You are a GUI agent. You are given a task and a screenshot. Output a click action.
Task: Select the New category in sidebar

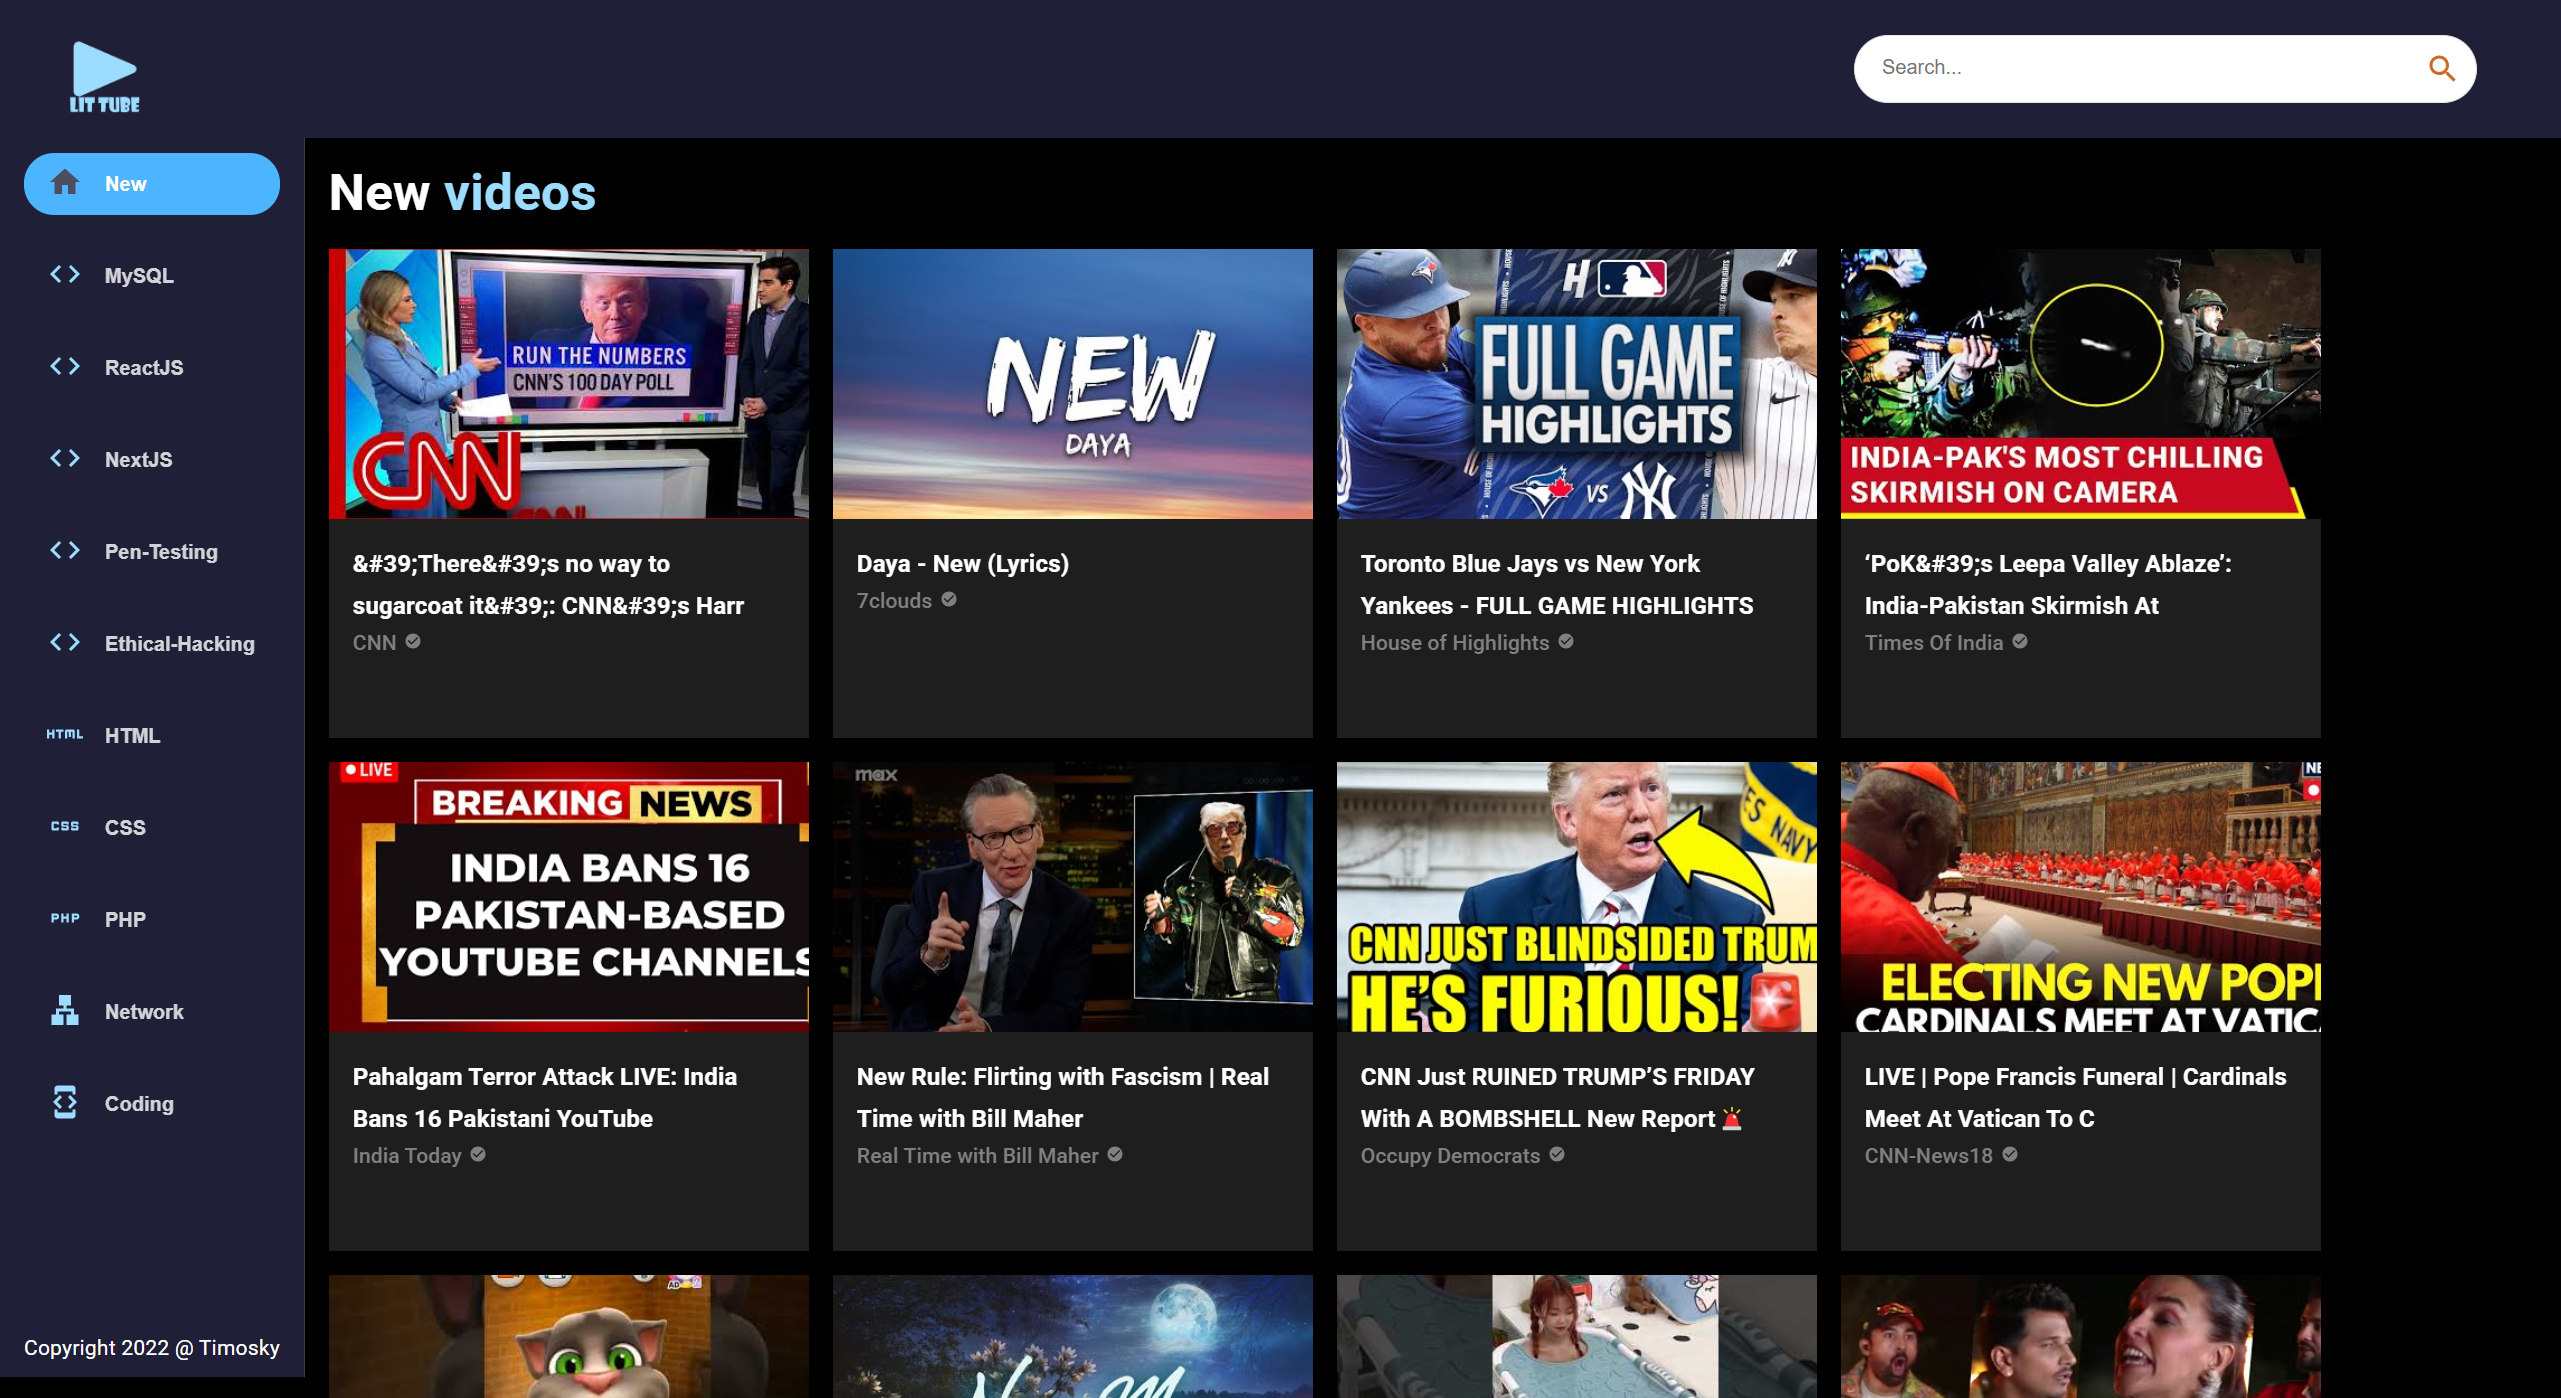point(152,184)
